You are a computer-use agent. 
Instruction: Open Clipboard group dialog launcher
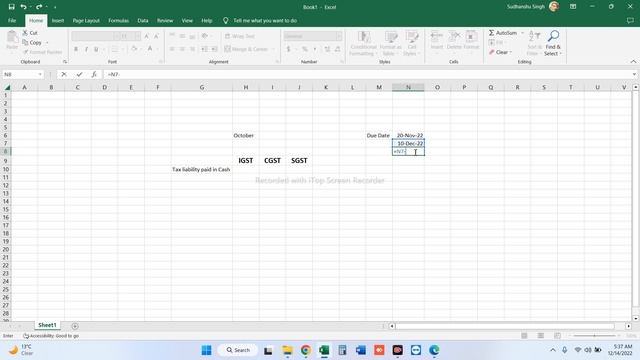[x=65, y=62]
